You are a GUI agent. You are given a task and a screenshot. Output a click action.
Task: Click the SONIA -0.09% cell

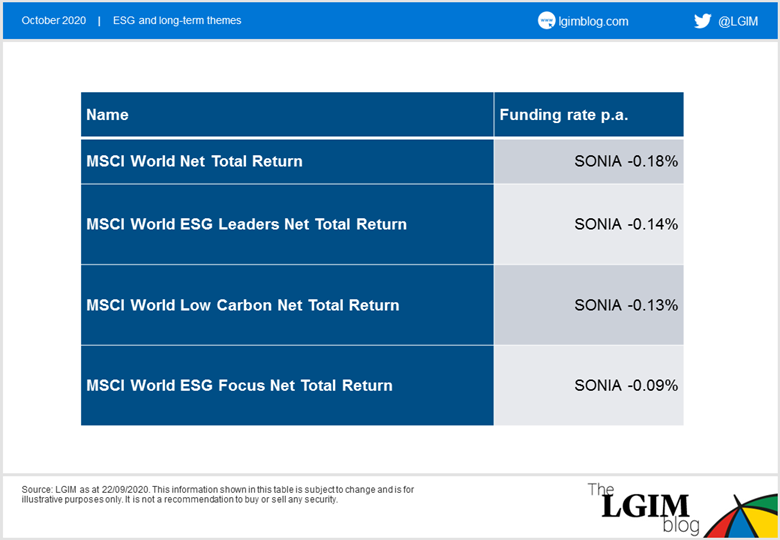[589, 385]
